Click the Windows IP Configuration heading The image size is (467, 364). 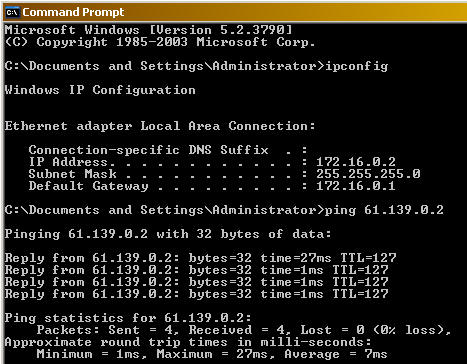click(x=100, y=90)
